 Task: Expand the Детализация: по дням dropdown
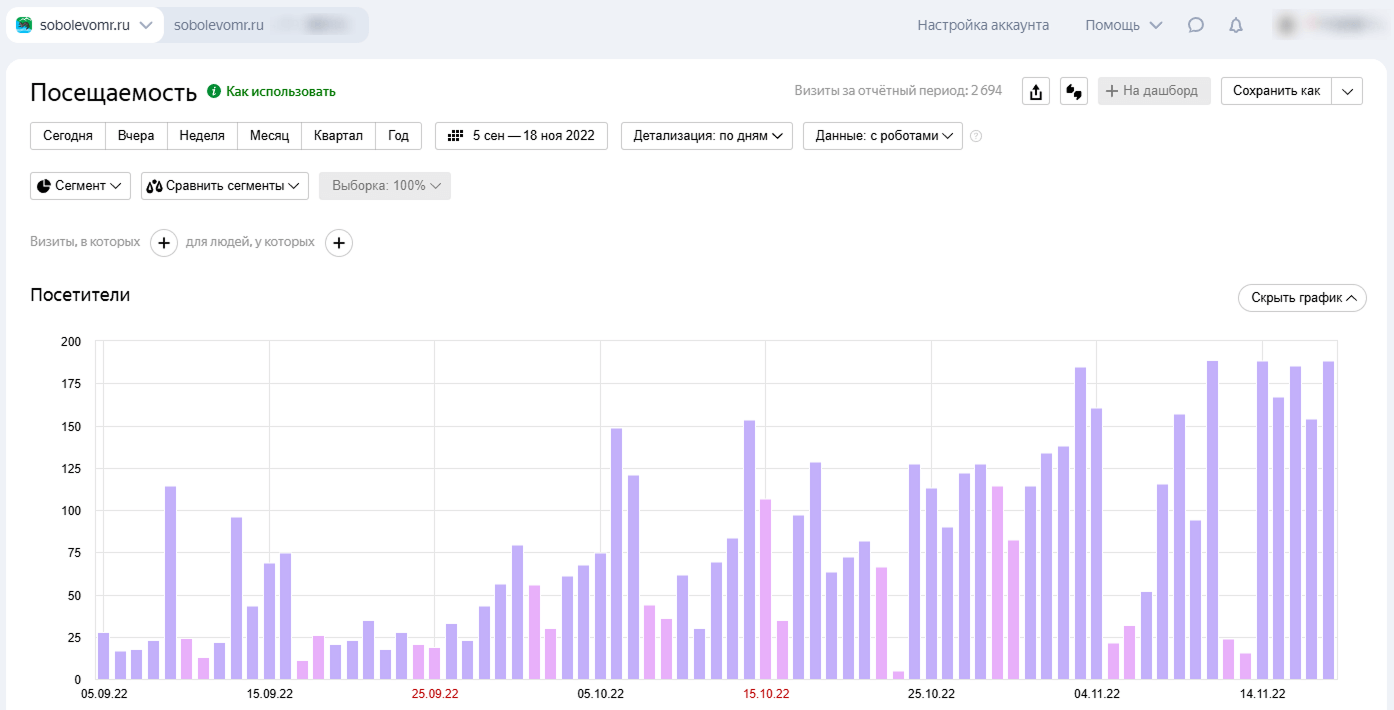[x=707, y=136]
